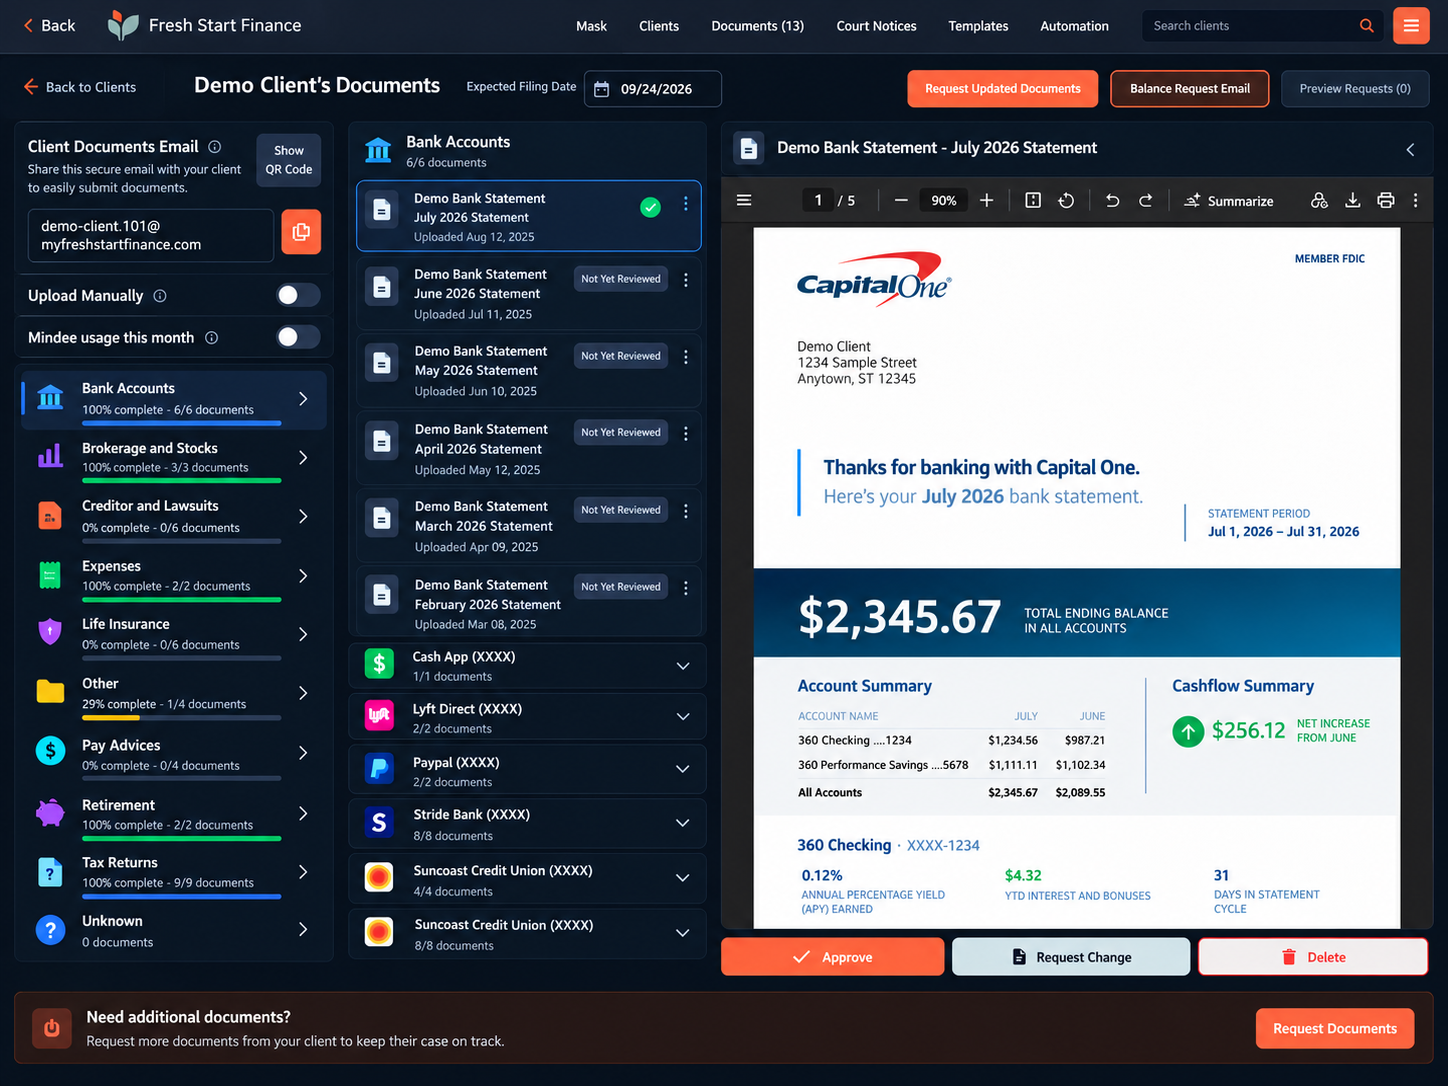This screenshot has height=1086, width=1448.
Task: Open the Automation tab
Action: coord(1074,26)
